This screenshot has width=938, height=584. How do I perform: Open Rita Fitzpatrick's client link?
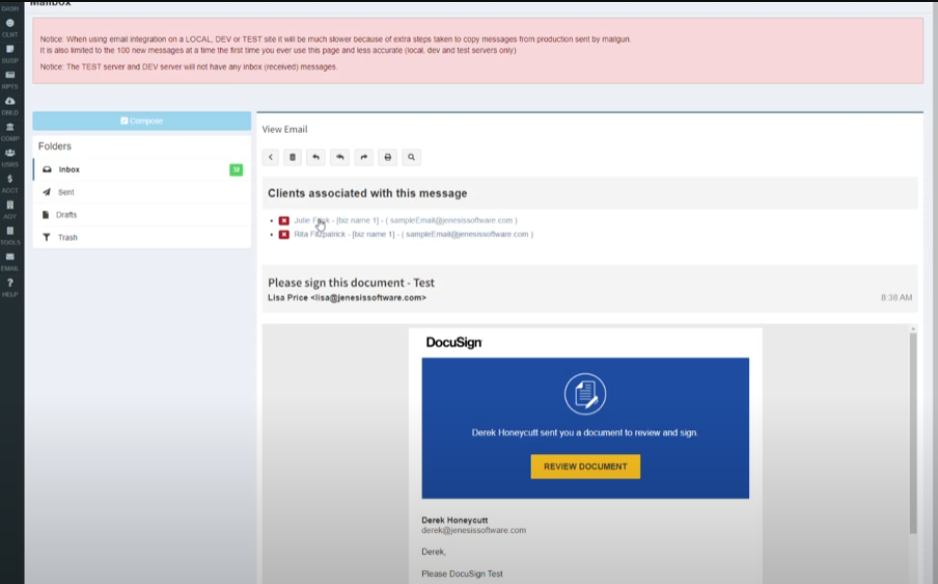click(413, 234)
